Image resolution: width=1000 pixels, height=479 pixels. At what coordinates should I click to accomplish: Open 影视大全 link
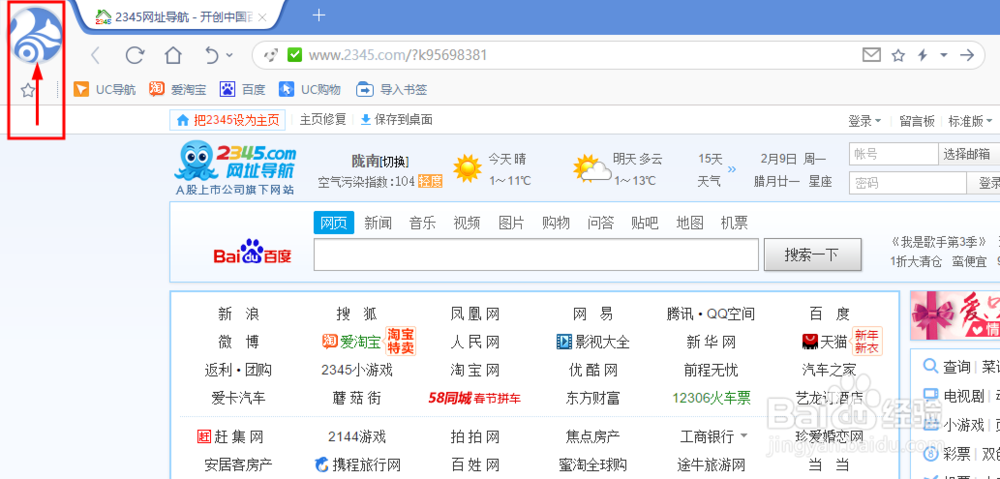click(x=593, y=343)
